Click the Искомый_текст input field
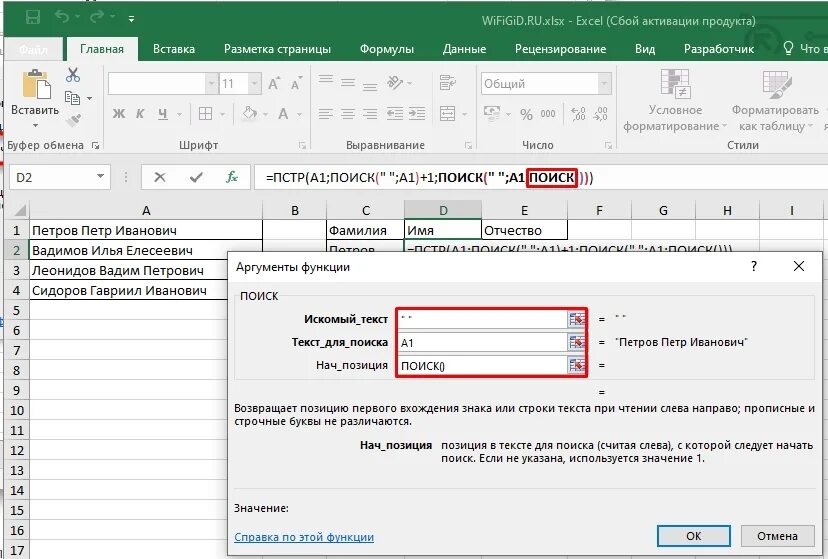 click(482, 319)
